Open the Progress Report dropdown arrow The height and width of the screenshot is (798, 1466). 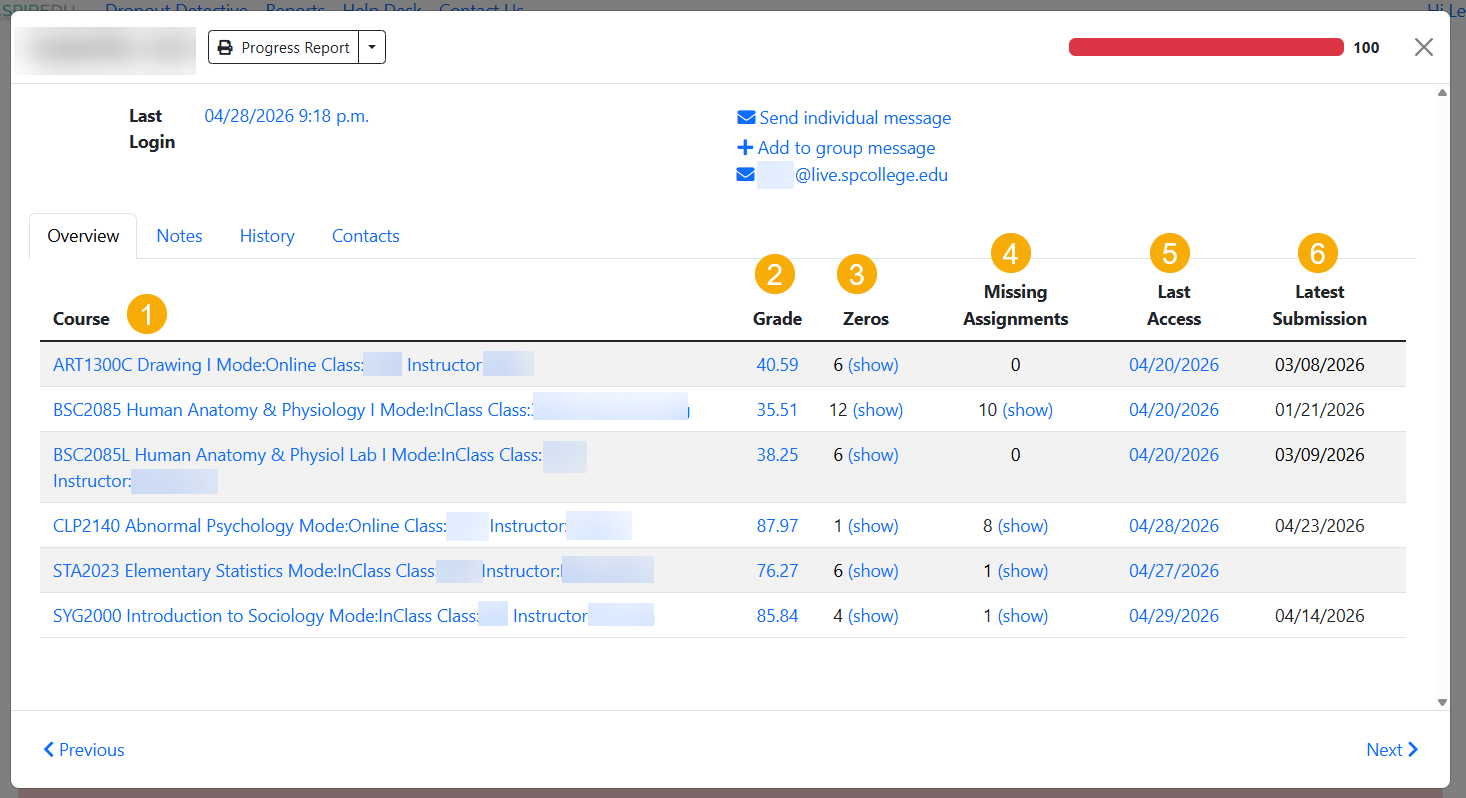tap(372, 47)
